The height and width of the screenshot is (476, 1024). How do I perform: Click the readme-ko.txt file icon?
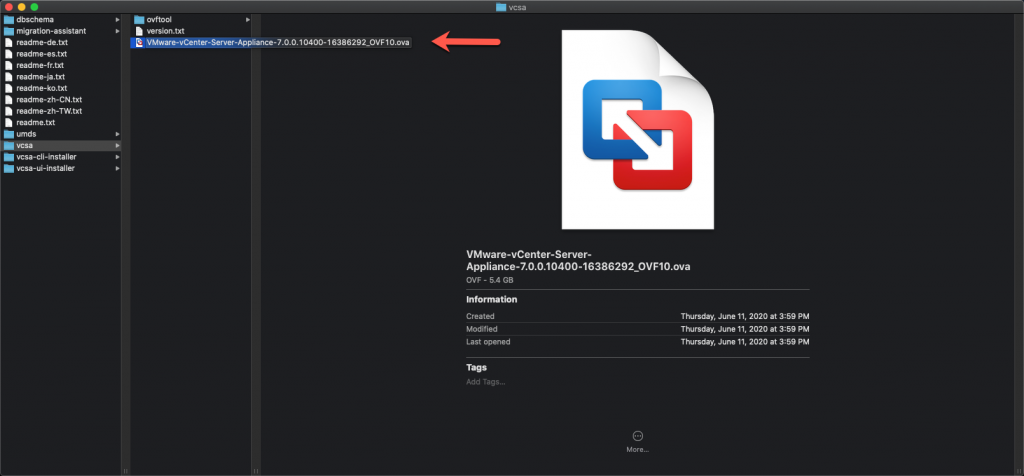pos(9,88)
